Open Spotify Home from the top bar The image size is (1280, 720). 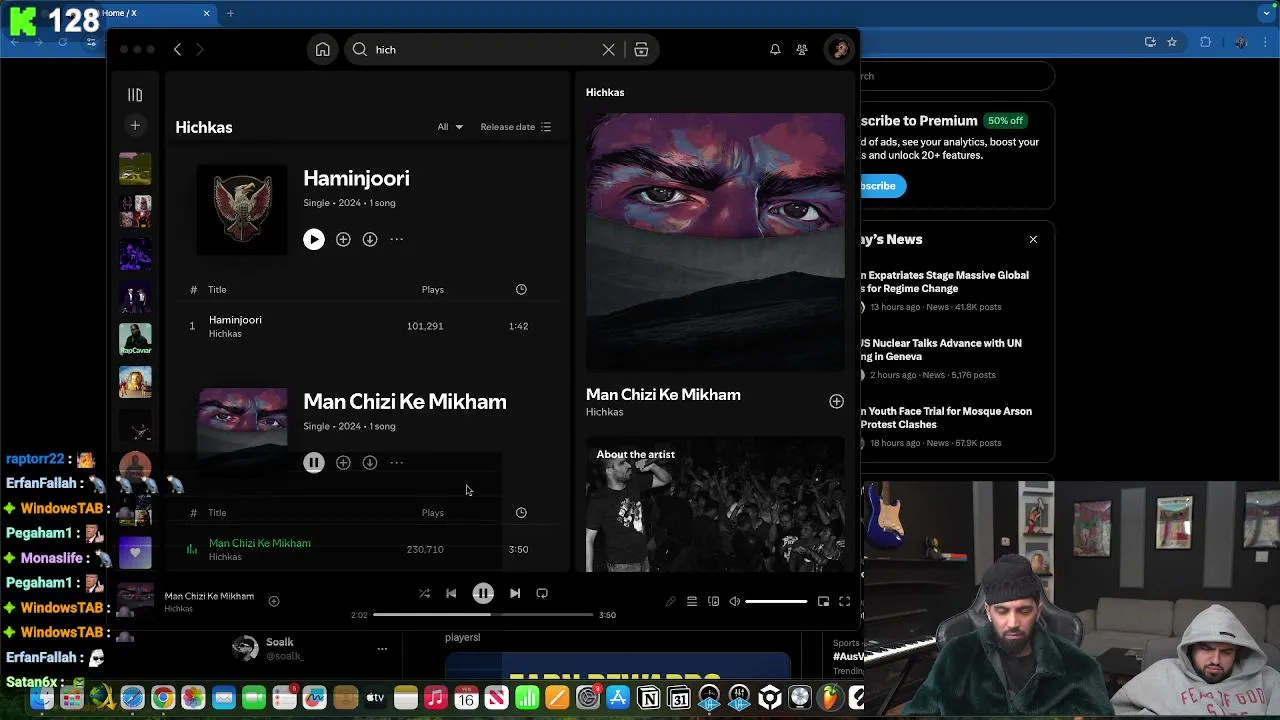point(323,50)
